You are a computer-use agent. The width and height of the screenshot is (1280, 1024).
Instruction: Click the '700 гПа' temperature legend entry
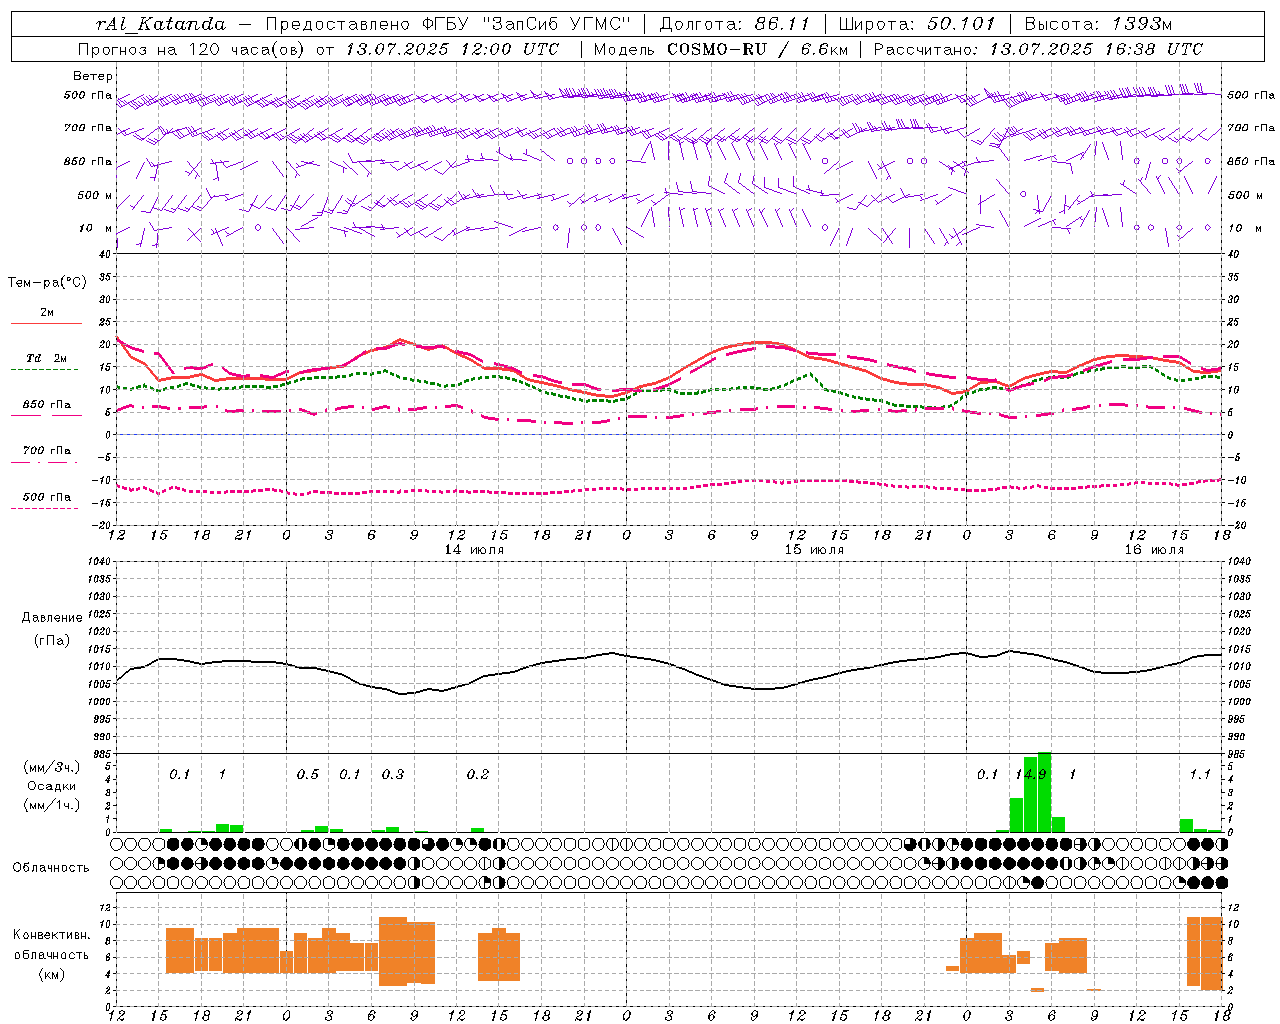[x=47, y=450]
